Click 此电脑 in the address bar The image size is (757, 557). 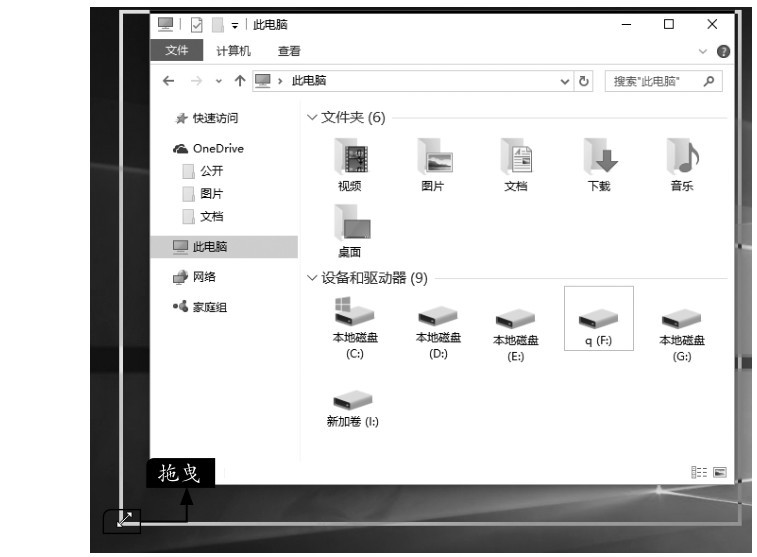[x=309, y=81]
